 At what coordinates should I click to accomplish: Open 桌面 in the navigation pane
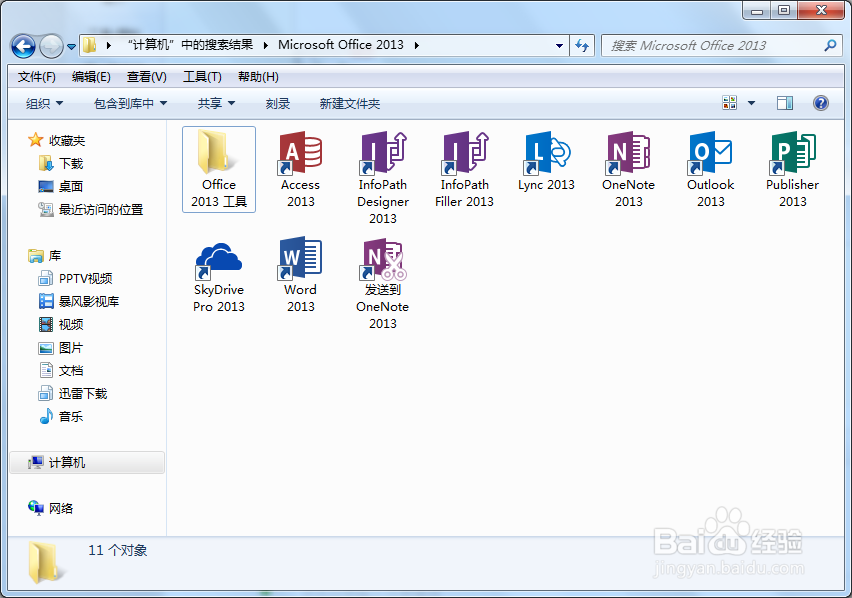(61, 186)
